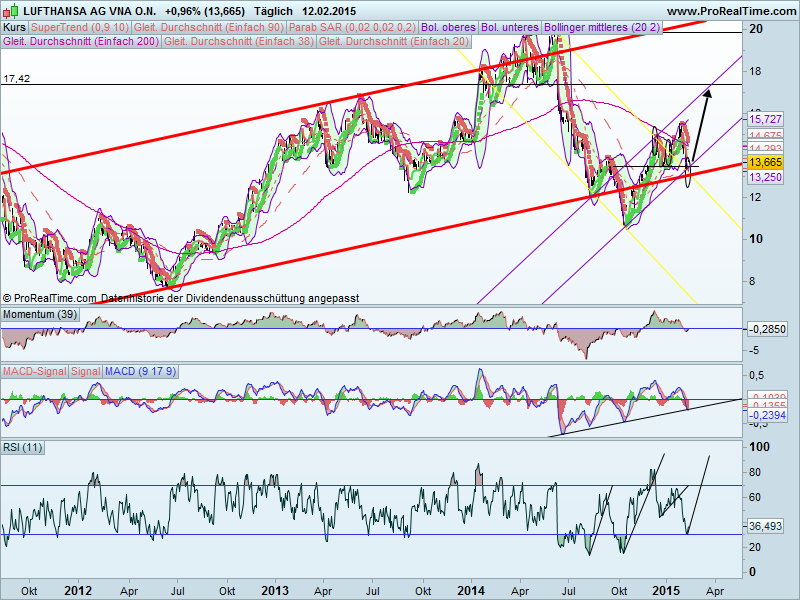Screen dimensions: 800x600
Task: Click the -5 level on Momentum scale
Action: [753, 351]
